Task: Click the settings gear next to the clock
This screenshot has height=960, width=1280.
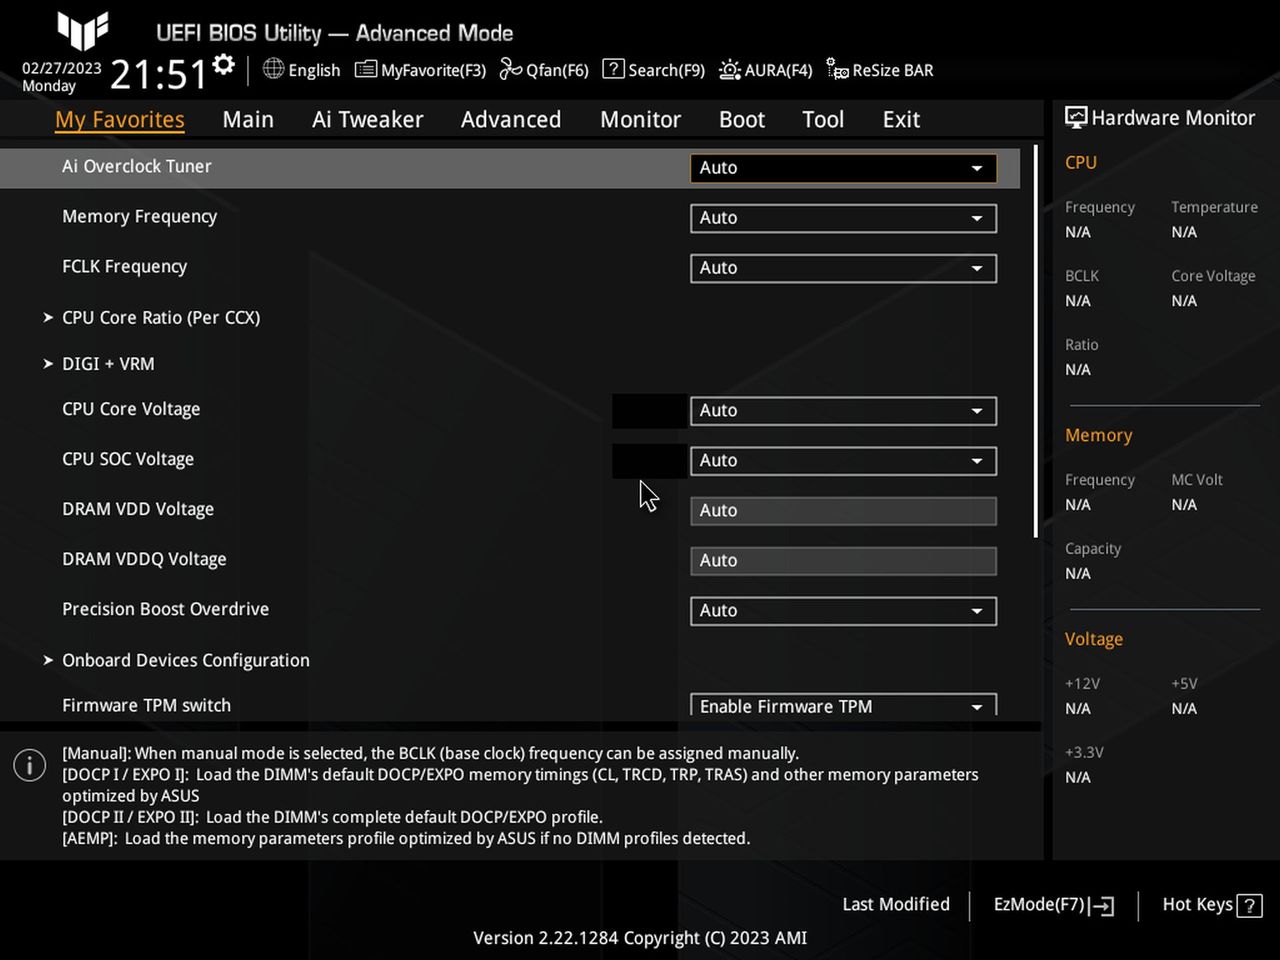Action: click(x=224, y=66)
